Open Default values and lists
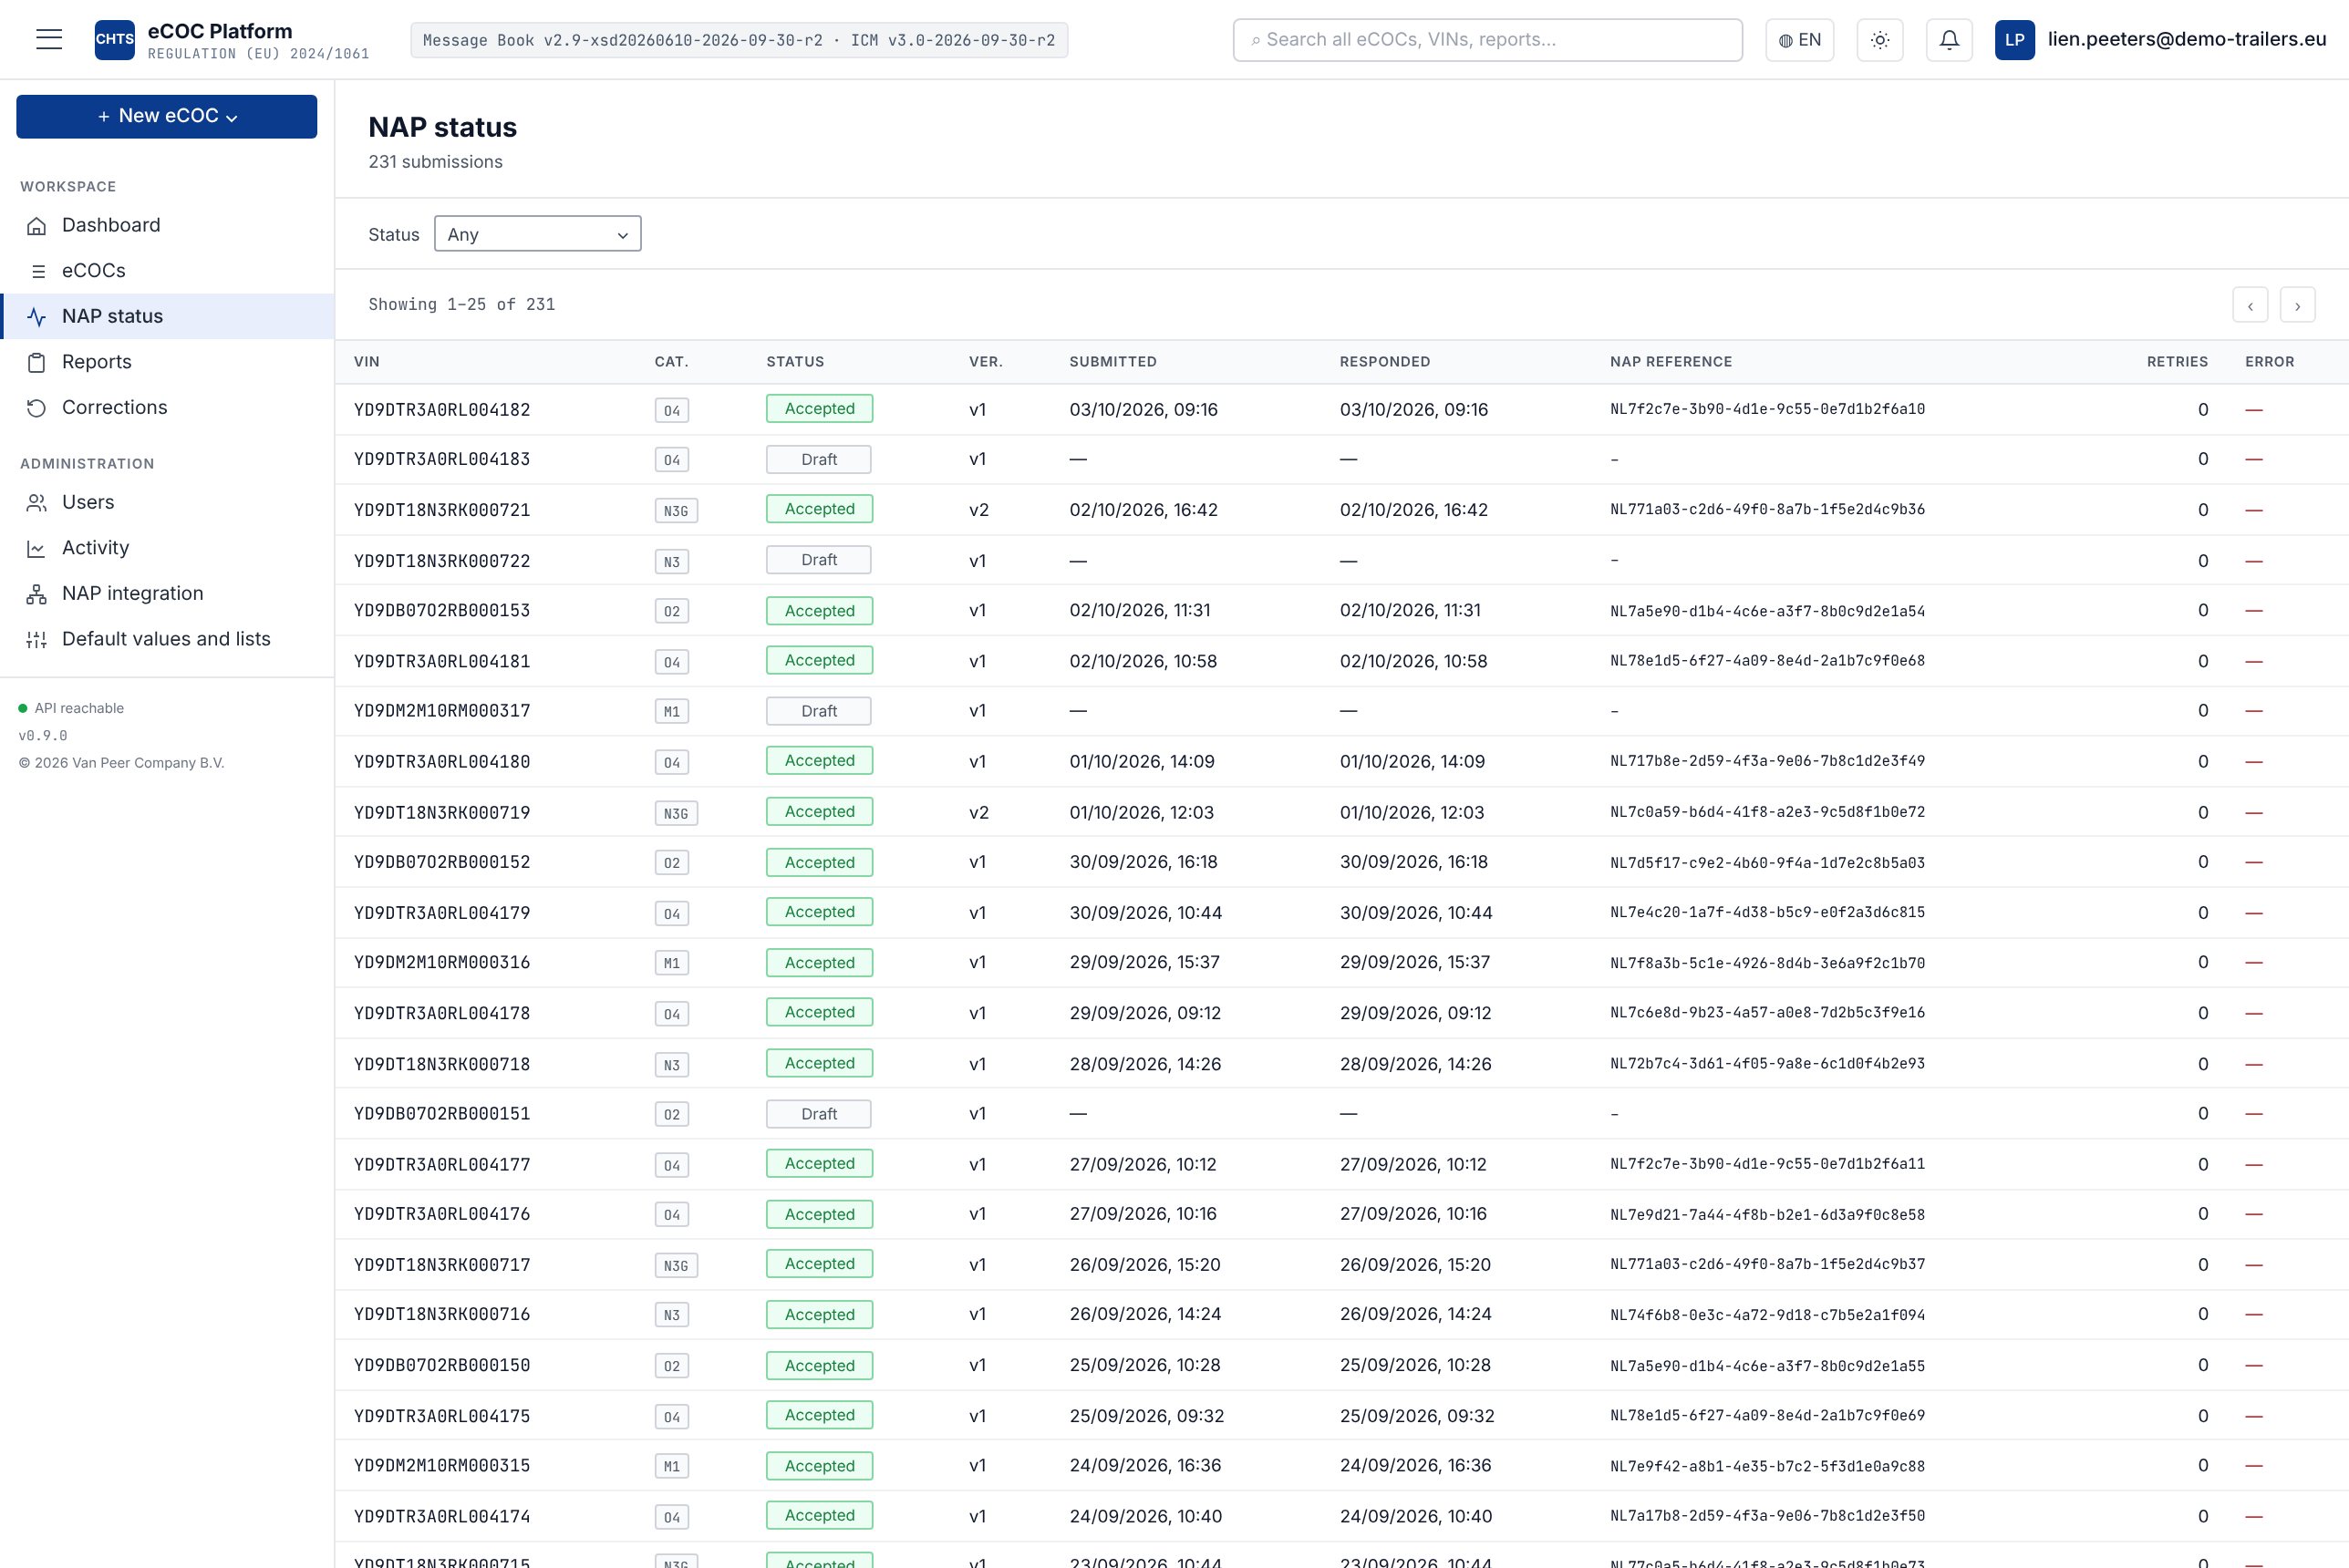 click(x=167, y=639)
